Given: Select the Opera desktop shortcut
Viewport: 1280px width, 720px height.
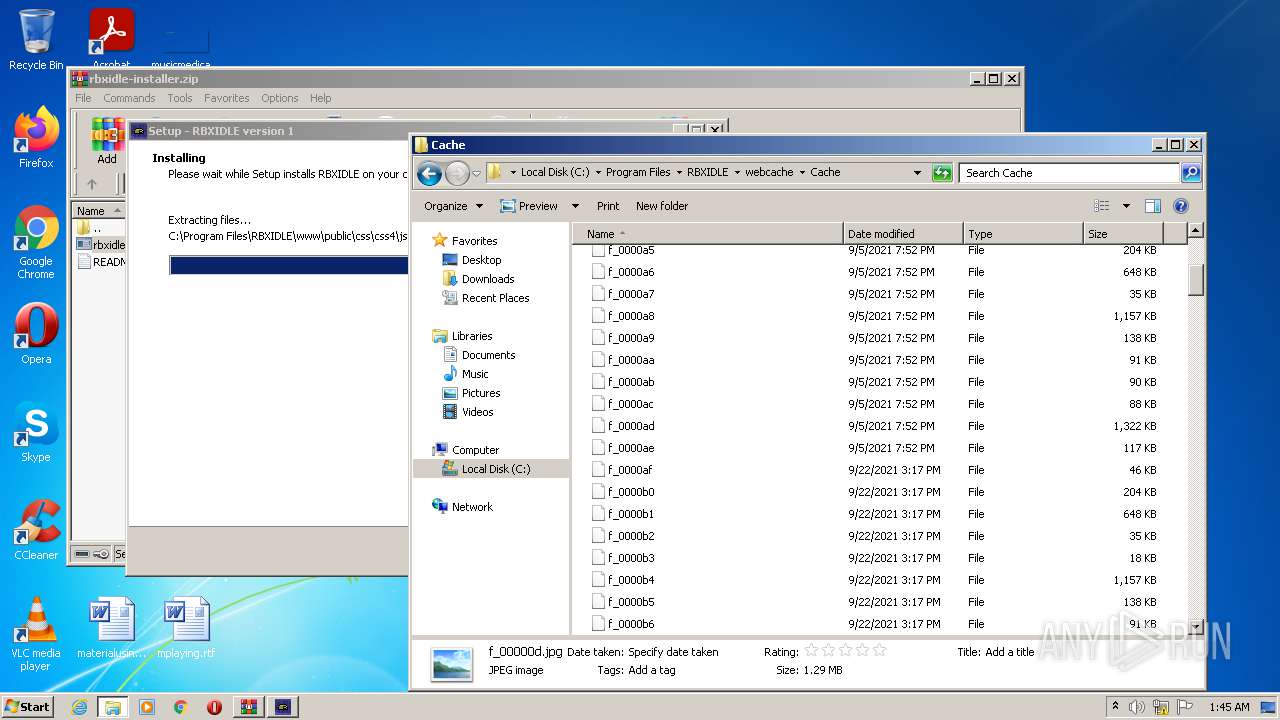Looking at the screenshot, I should point(36,335).
